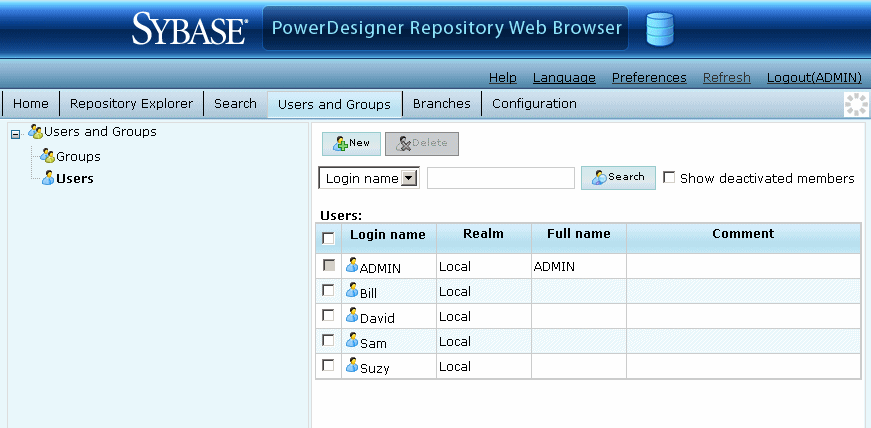Check the select-all checkbox in table header
This screenshot has width=871, height=428.
(x=328, y=238)
